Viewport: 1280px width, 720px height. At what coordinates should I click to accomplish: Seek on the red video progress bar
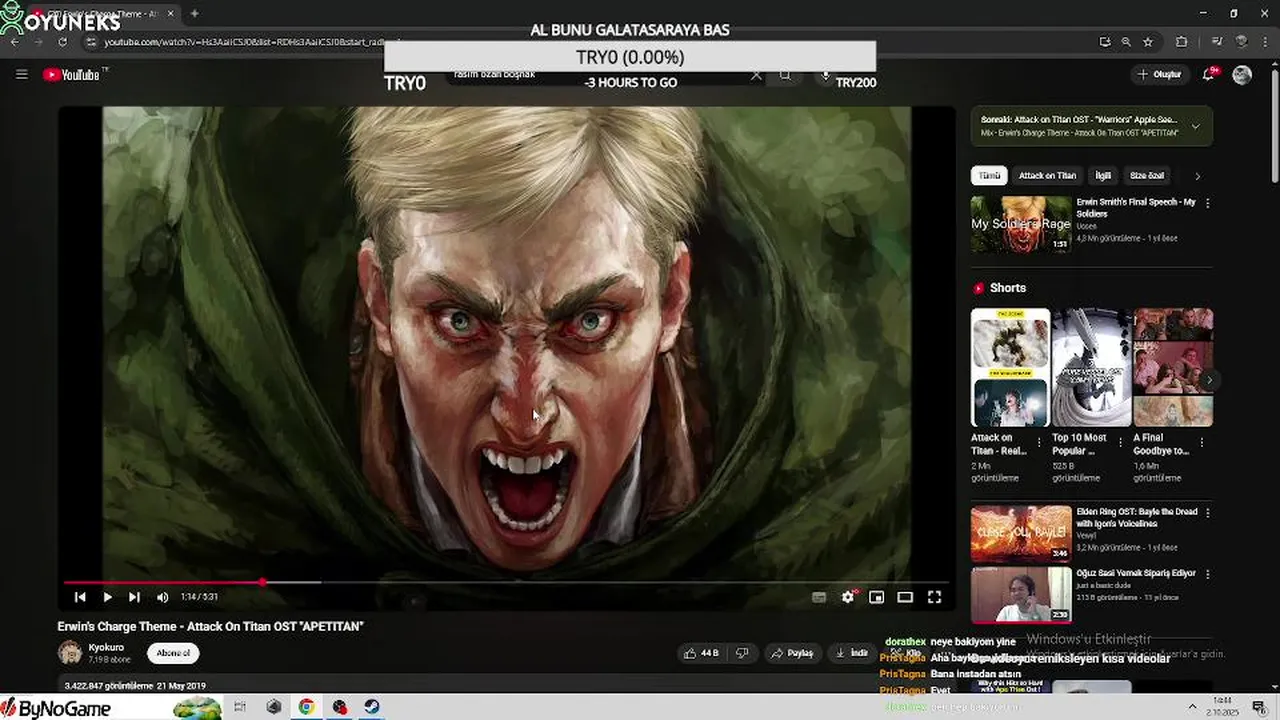(505, 582)
